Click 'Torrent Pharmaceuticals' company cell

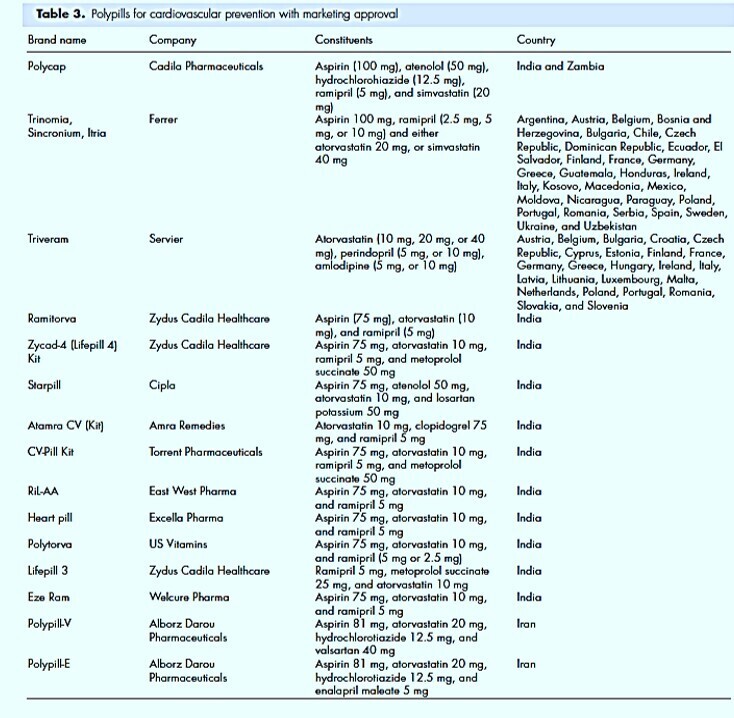tap(206, 452)
